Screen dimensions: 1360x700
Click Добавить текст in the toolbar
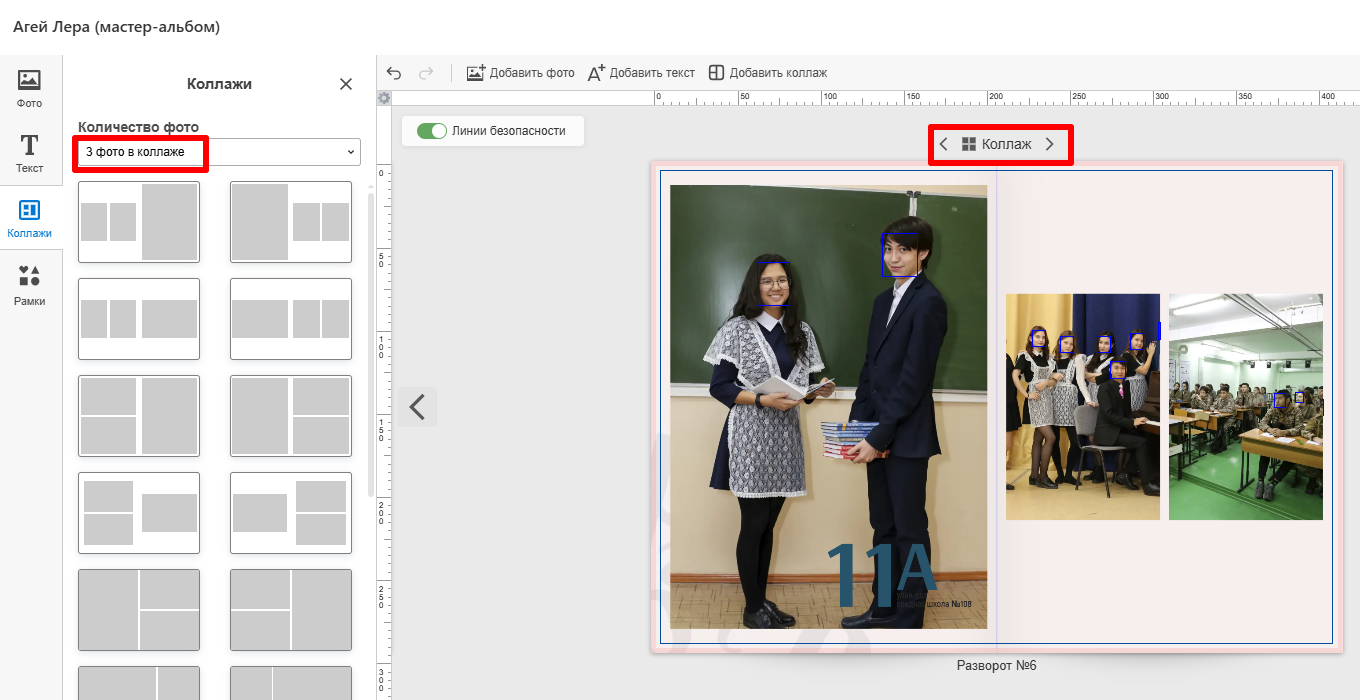click(x=641, y=73)
